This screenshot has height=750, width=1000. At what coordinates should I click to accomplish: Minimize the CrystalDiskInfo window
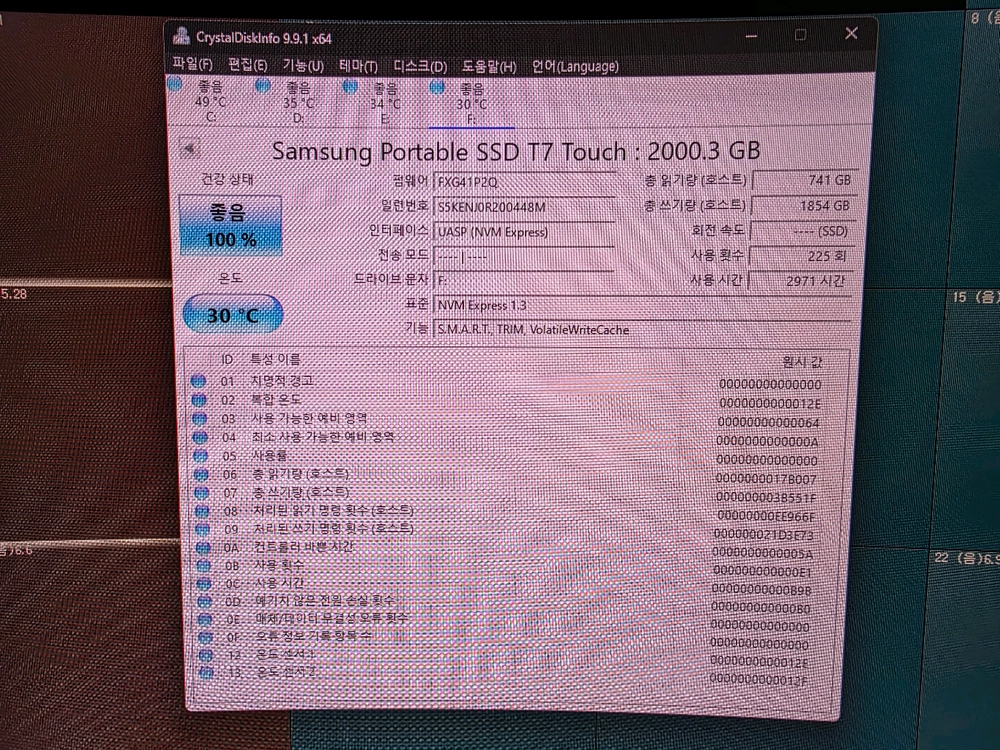point(751,36)
